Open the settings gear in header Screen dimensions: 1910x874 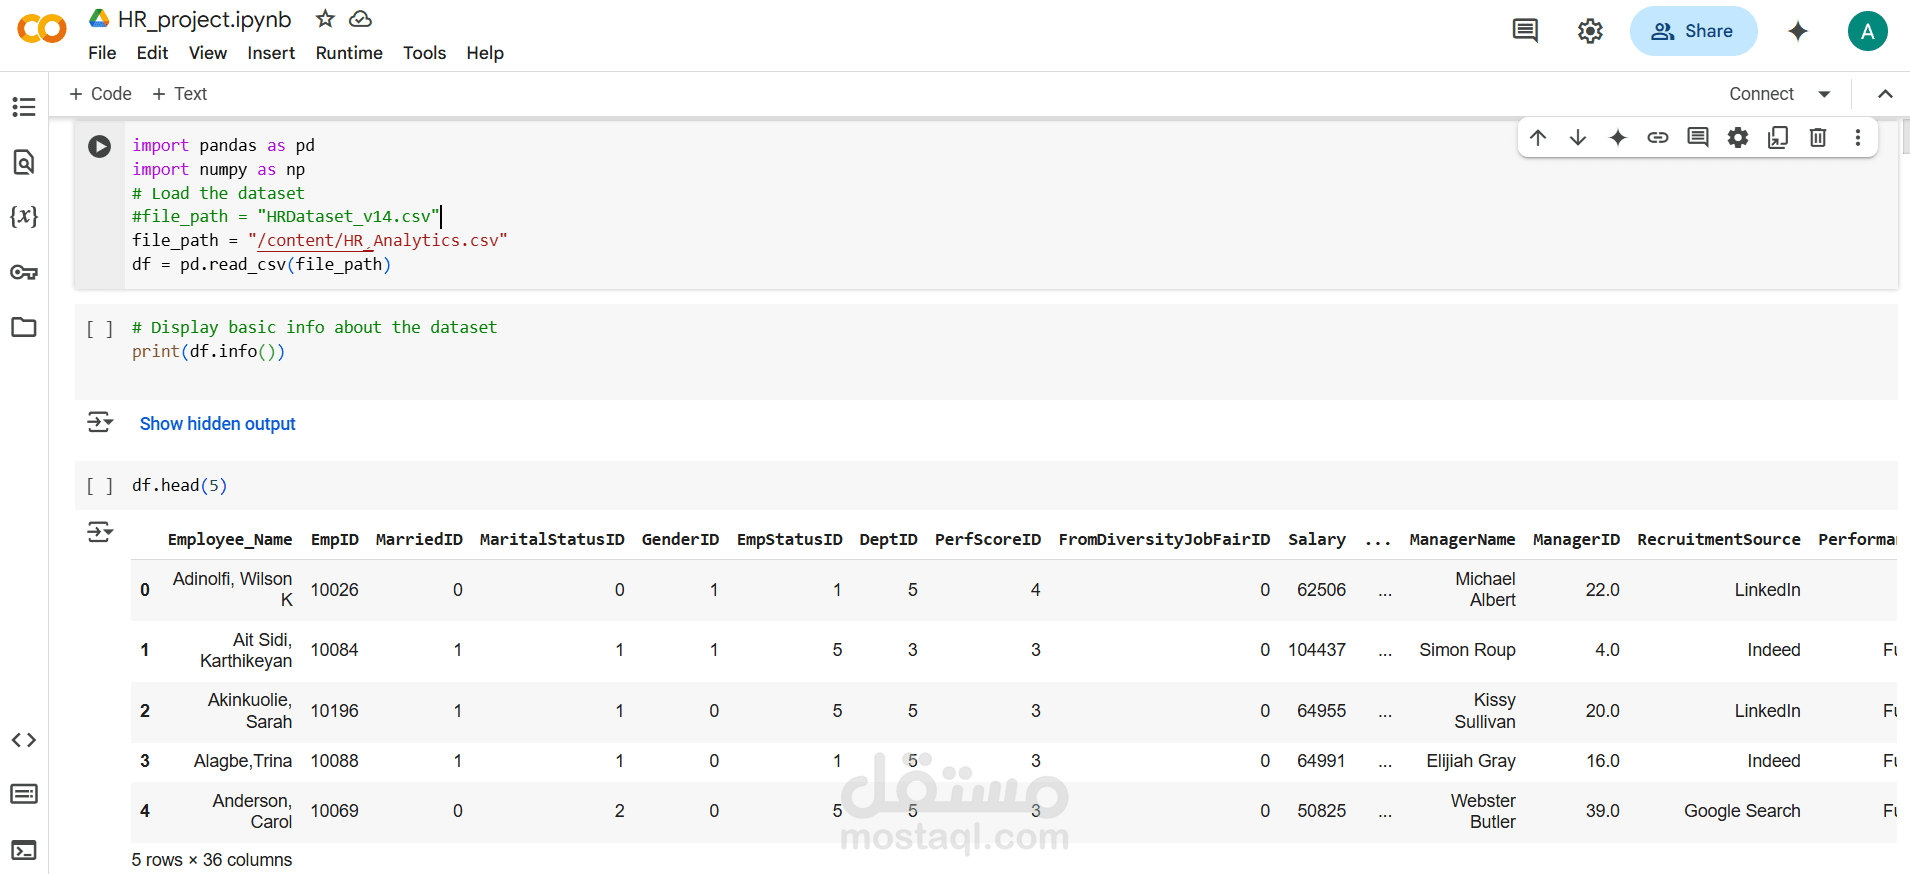1590,31
